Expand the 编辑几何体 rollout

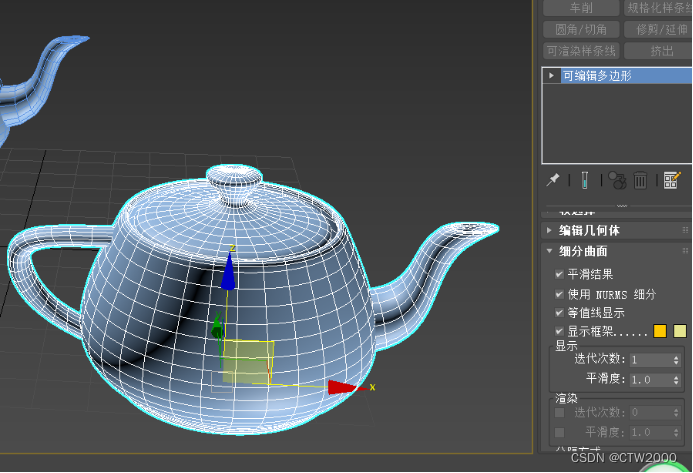(x=549, y=230)
